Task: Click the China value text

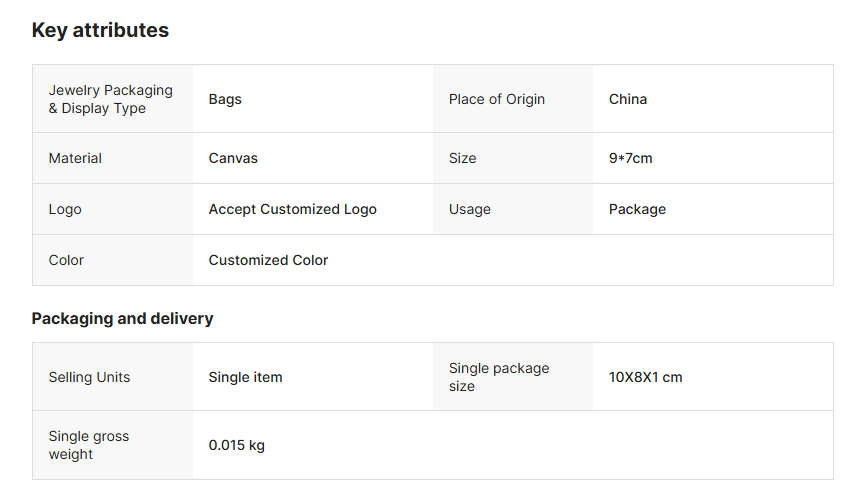Action: pyautogui.click(x=628, y=99)
